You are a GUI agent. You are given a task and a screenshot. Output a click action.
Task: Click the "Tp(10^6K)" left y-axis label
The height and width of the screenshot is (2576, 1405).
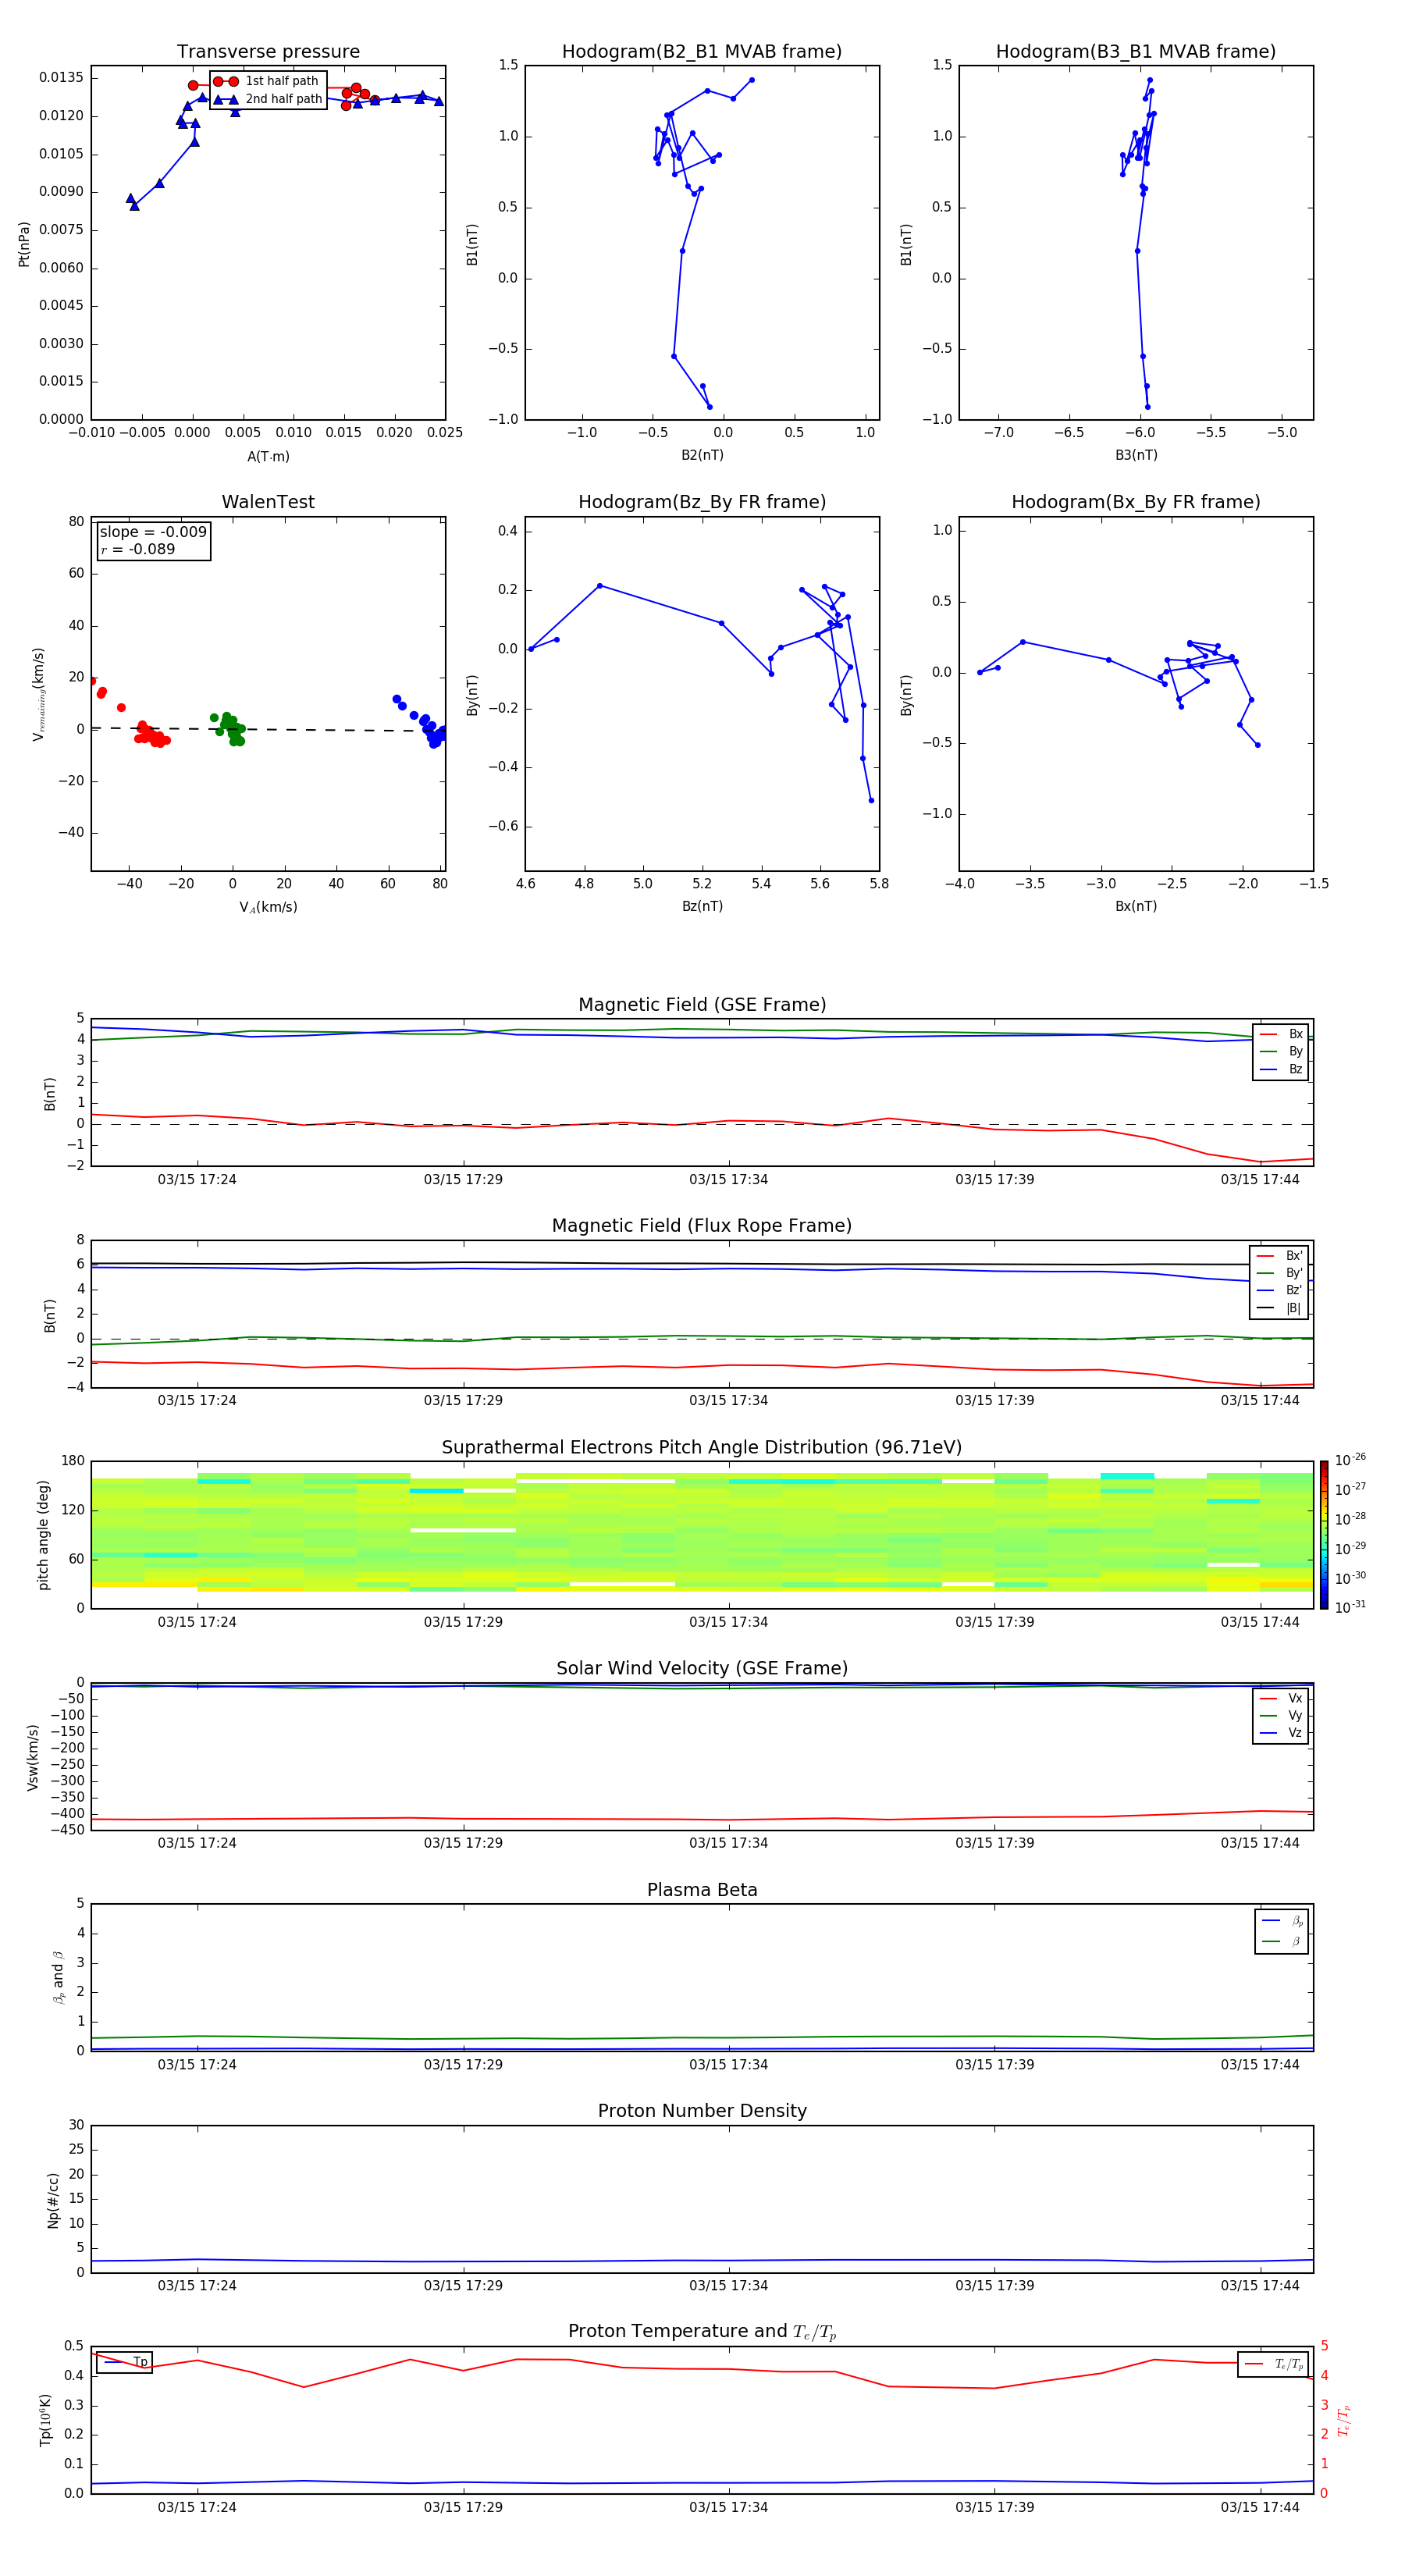point(45,2420)
